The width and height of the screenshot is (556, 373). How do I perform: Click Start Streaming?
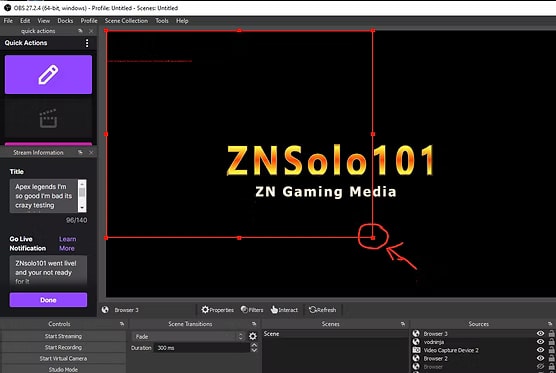[63, 336]
